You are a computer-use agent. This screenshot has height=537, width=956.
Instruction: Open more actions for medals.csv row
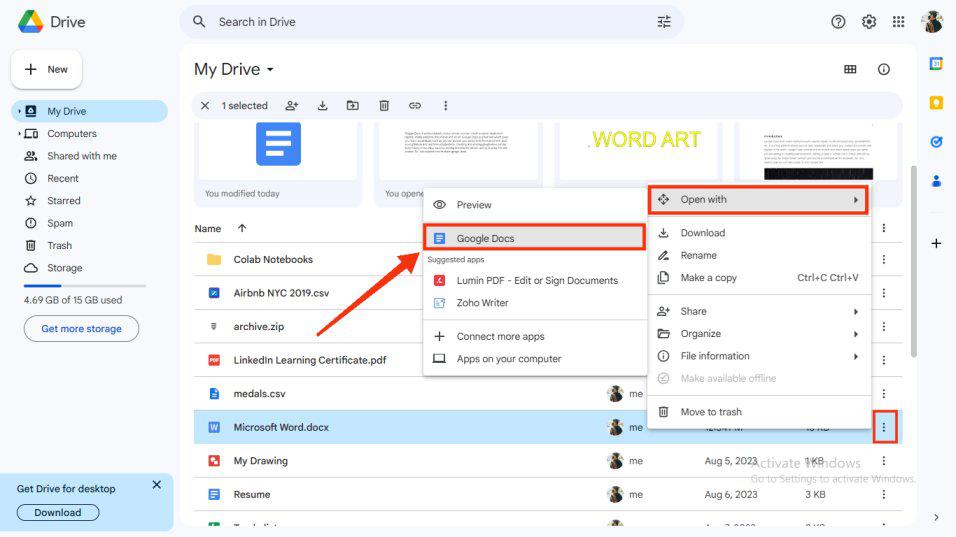point(883,394)
